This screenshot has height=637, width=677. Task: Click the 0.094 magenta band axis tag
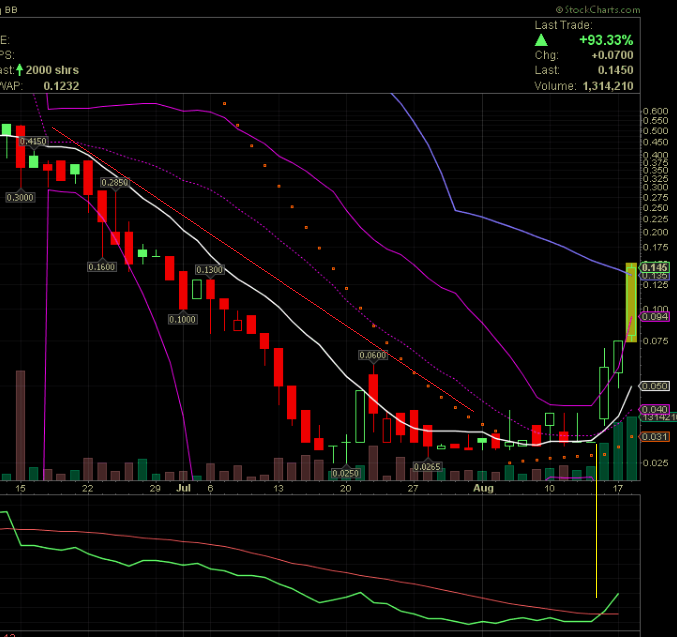(x=654, y=317)
